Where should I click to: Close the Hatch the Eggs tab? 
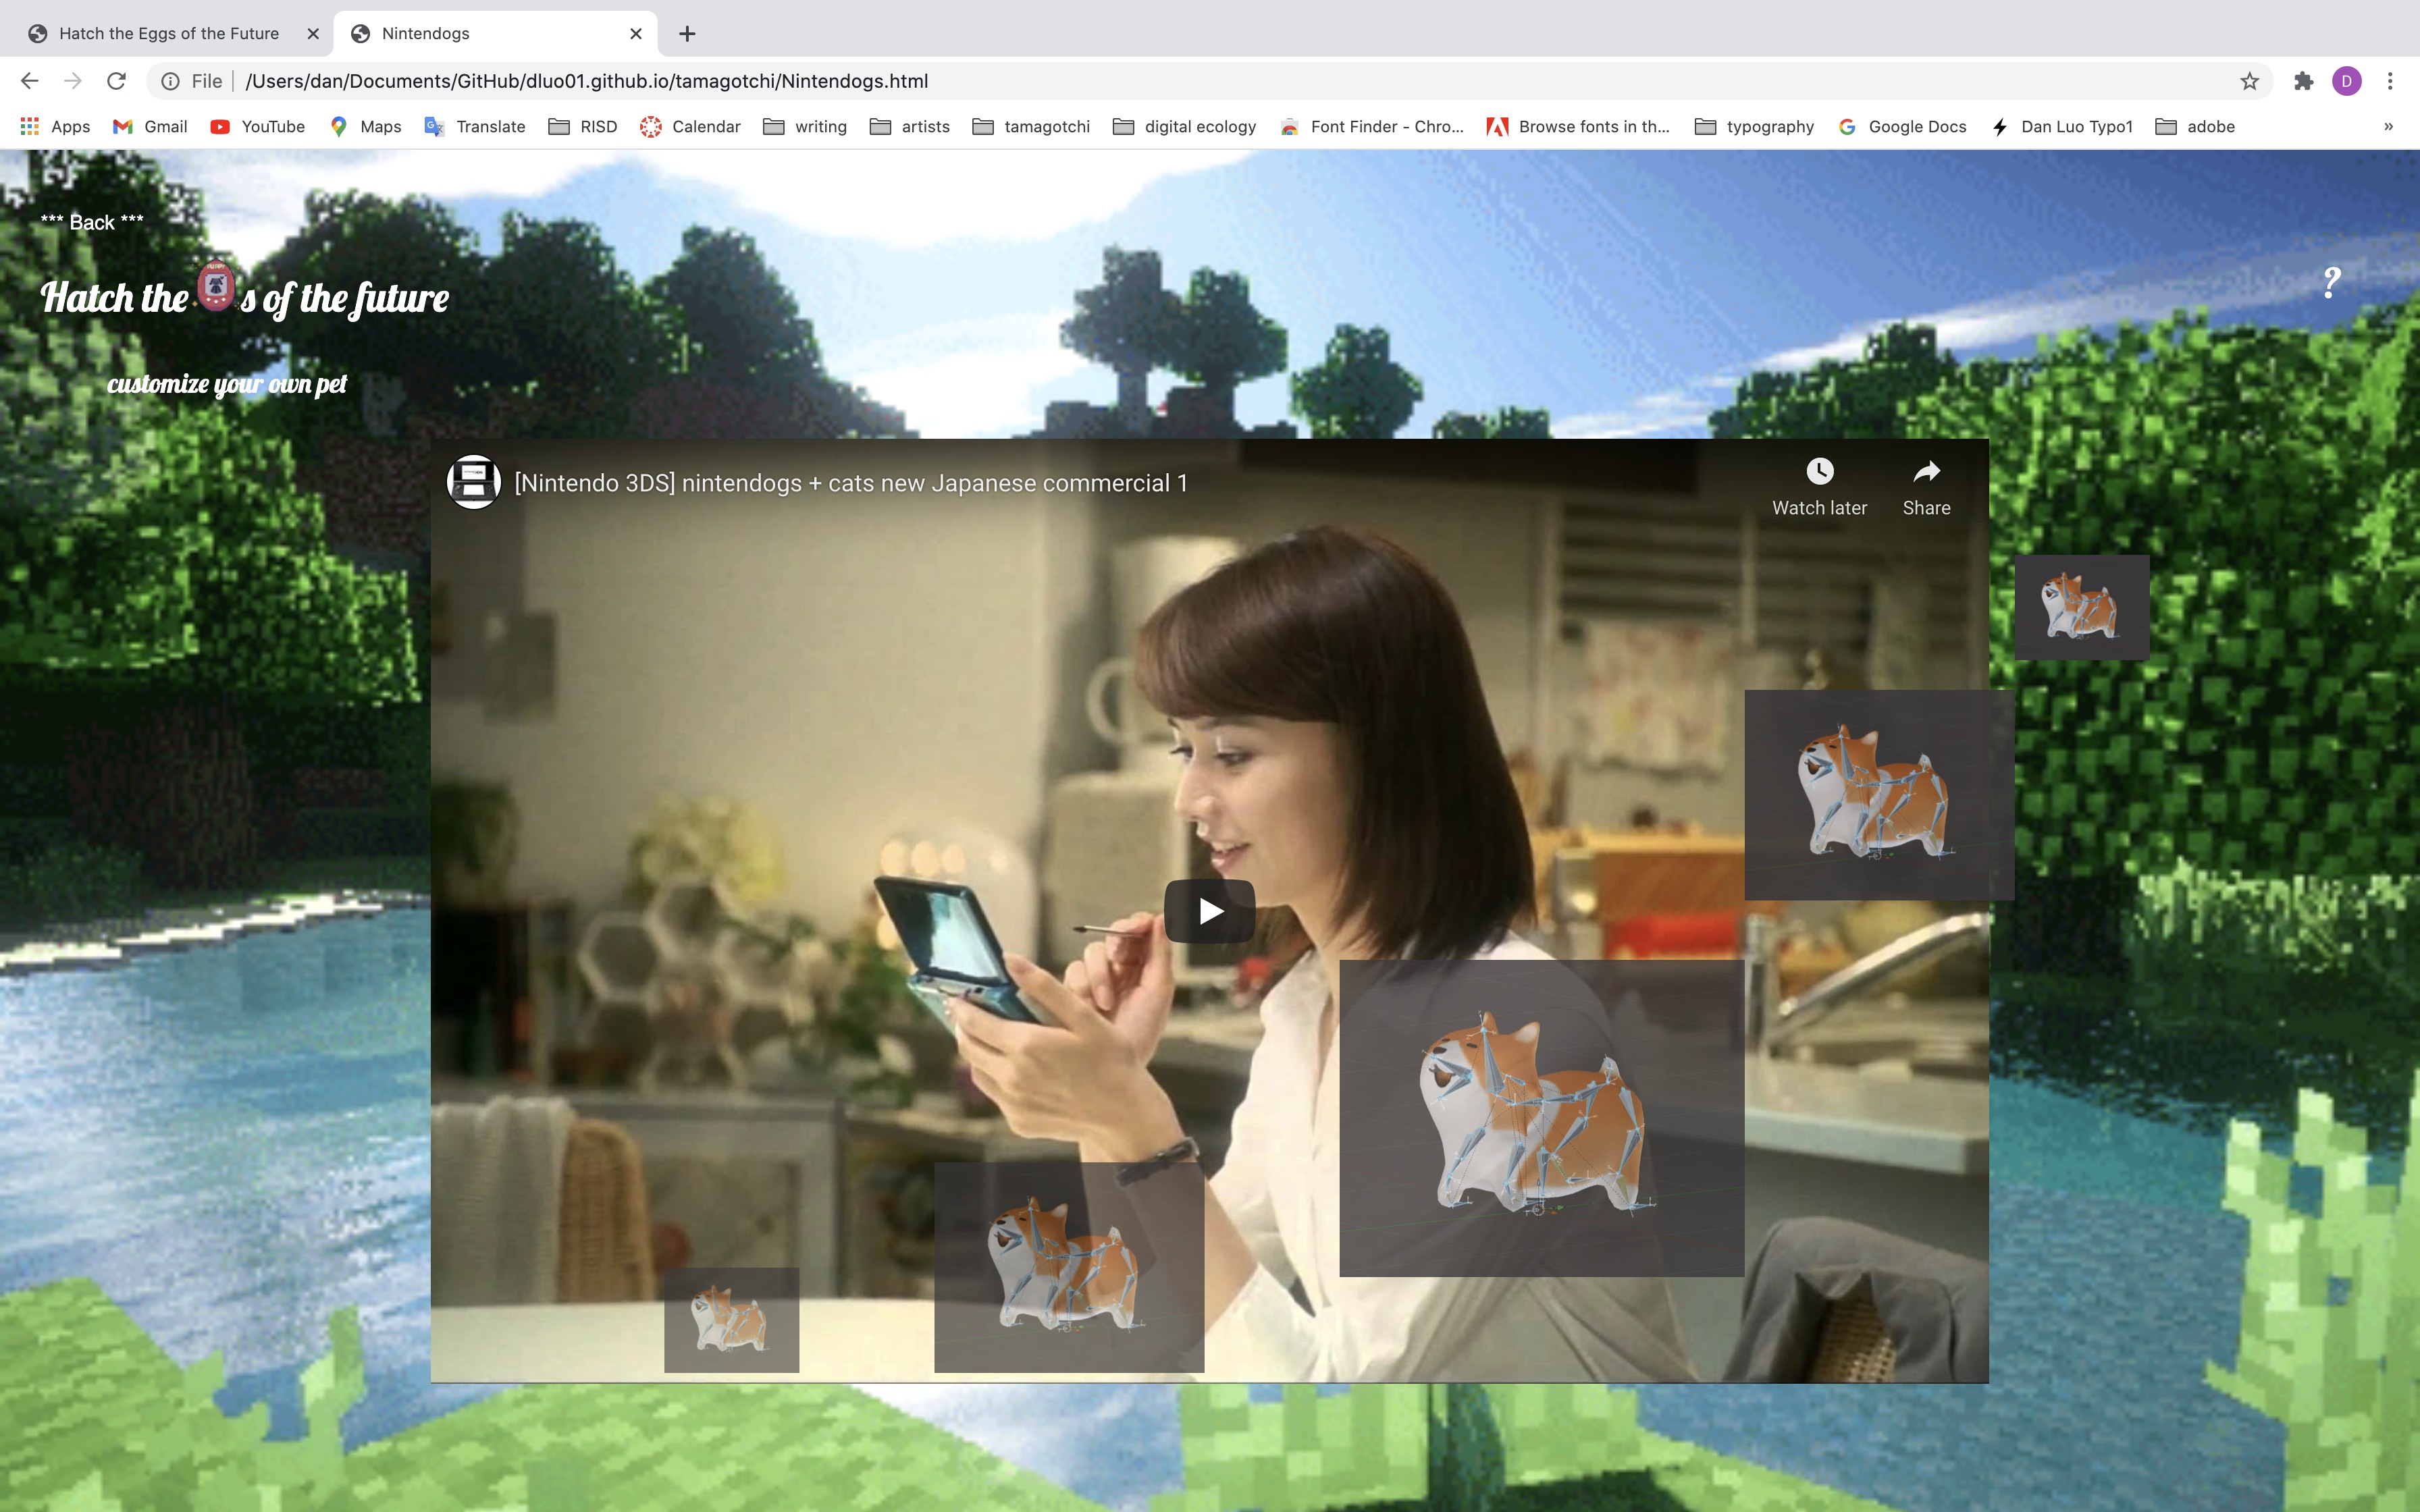(313, 34)
